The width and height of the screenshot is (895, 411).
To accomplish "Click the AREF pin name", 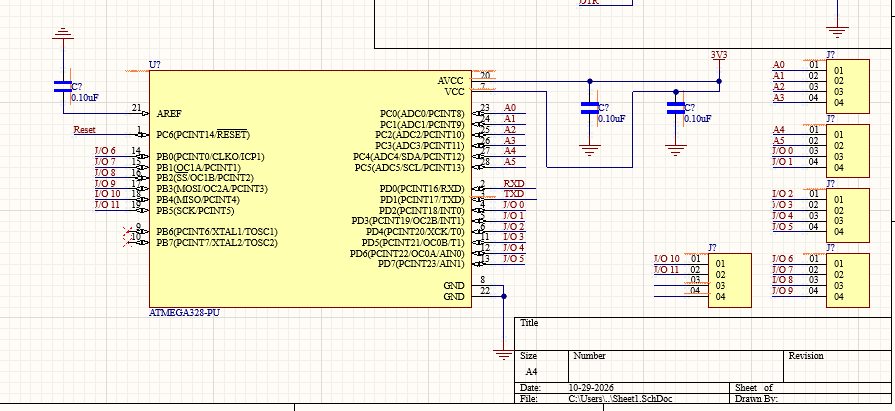I will (169, 114).
